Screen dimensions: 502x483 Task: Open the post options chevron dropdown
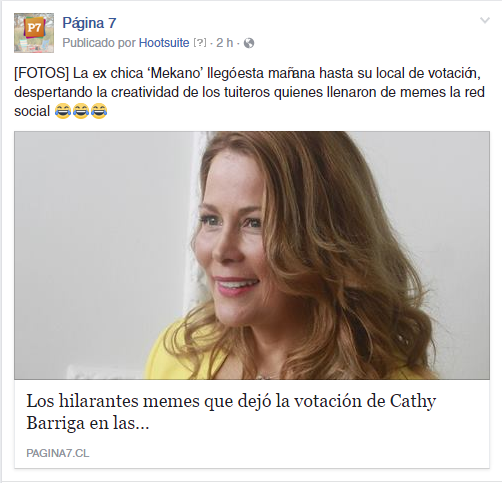click(485, 20)
